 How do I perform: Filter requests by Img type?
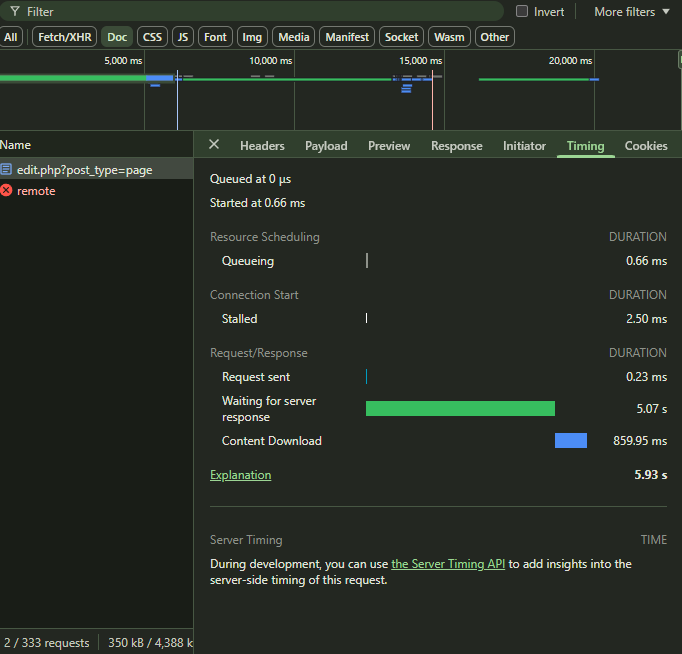coord(252,37)
